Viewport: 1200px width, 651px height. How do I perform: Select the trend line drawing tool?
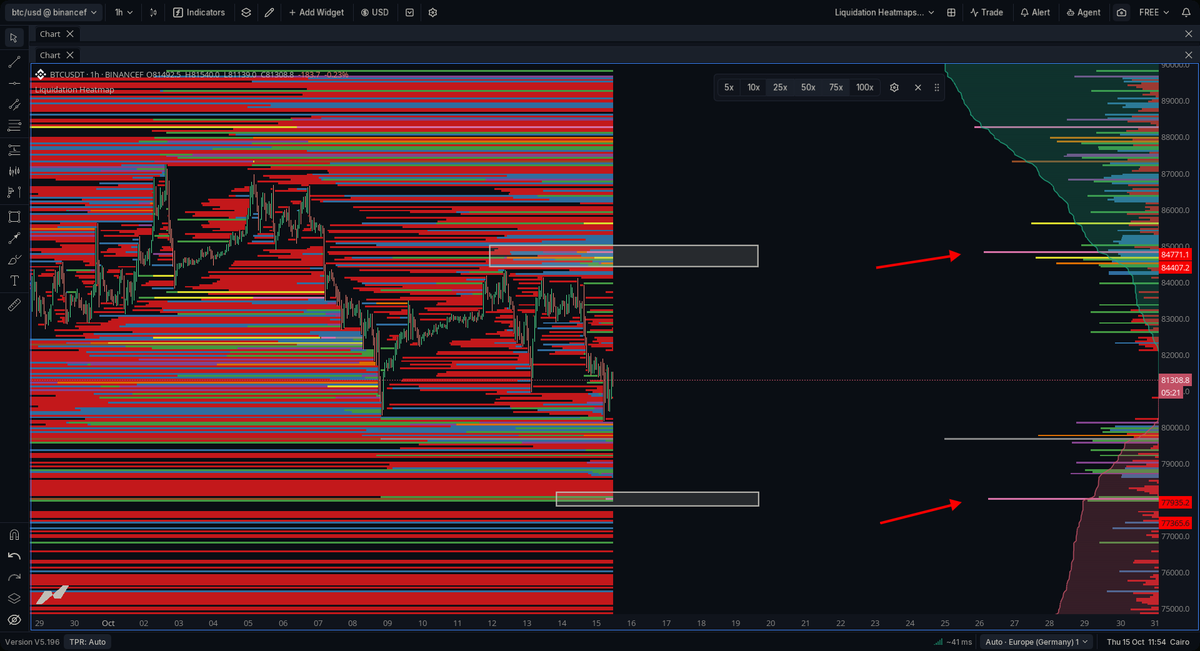point(14,61)
